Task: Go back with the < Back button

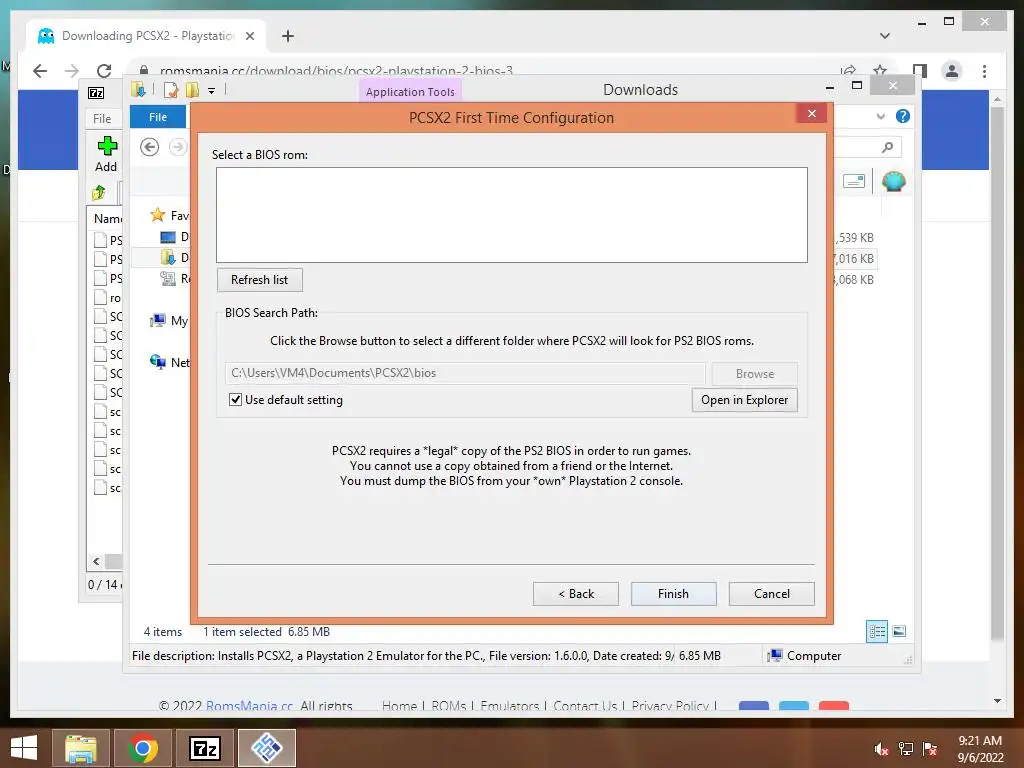Action: 575,594
